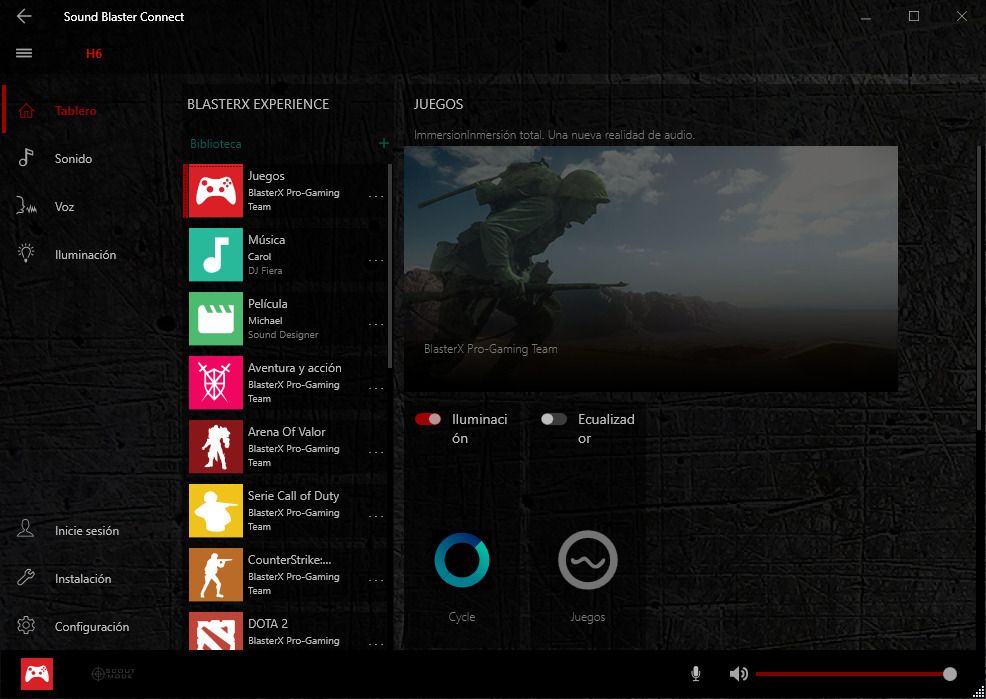Select the Cycle lighting icon
The height and width of the screenshot is (699, 986).
tap(462, 560)
